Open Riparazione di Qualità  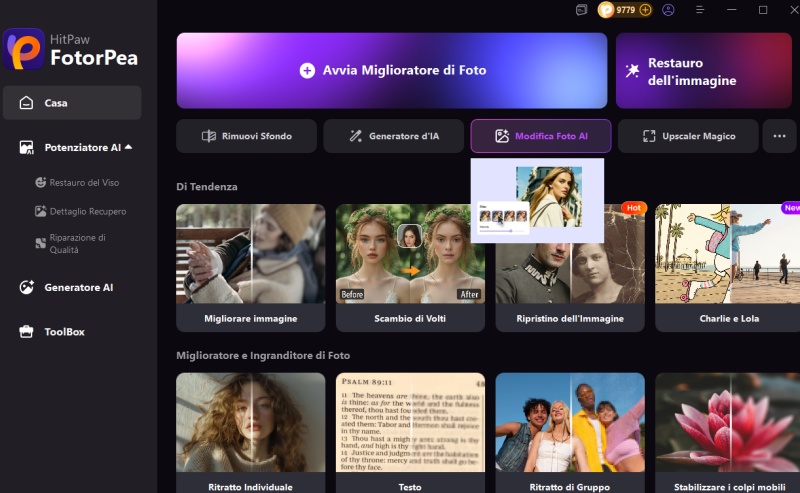click(78, 243)
